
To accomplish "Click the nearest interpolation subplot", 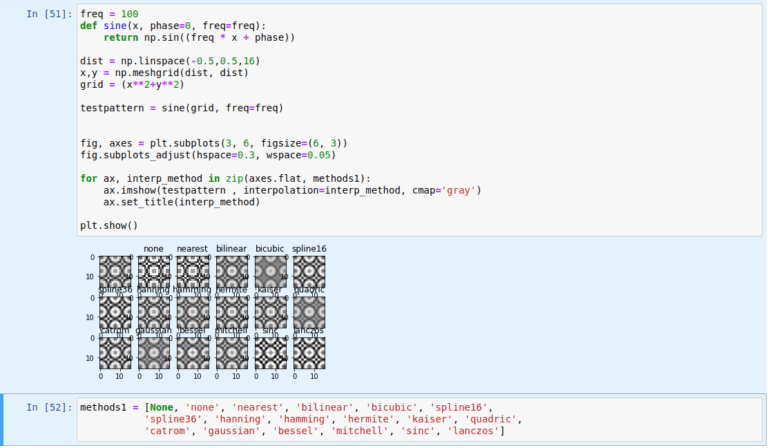I will point(192,271).
